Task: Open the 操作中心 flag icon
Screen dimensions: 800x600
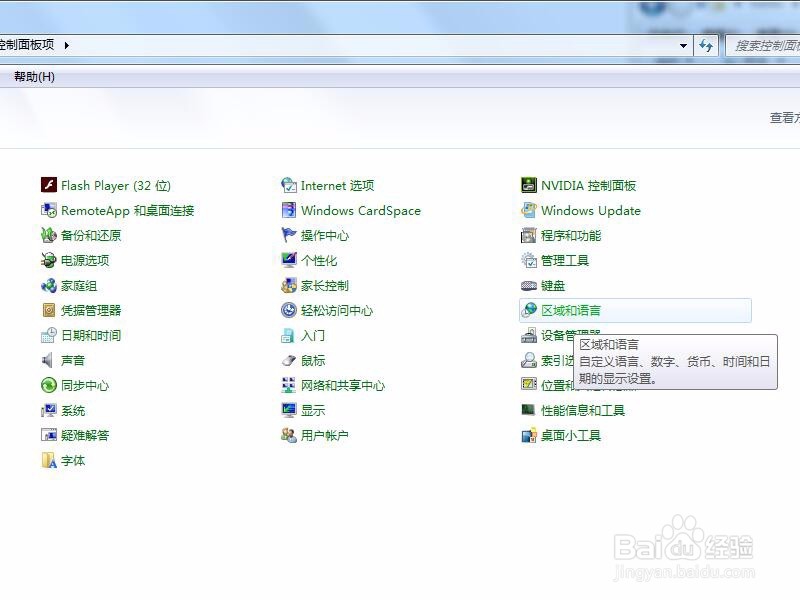Action: (x=289, y=235)
